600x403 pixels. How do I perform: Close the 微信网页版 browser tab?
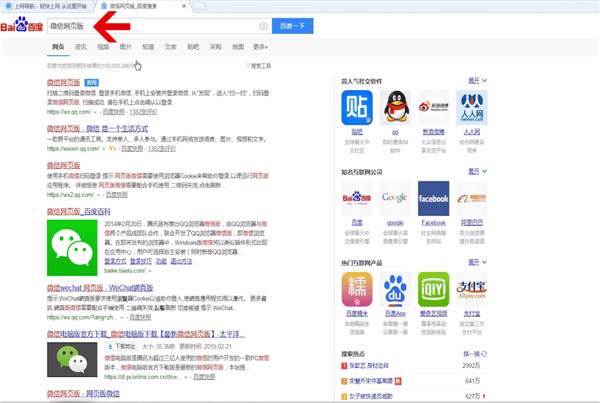(184, 6)
